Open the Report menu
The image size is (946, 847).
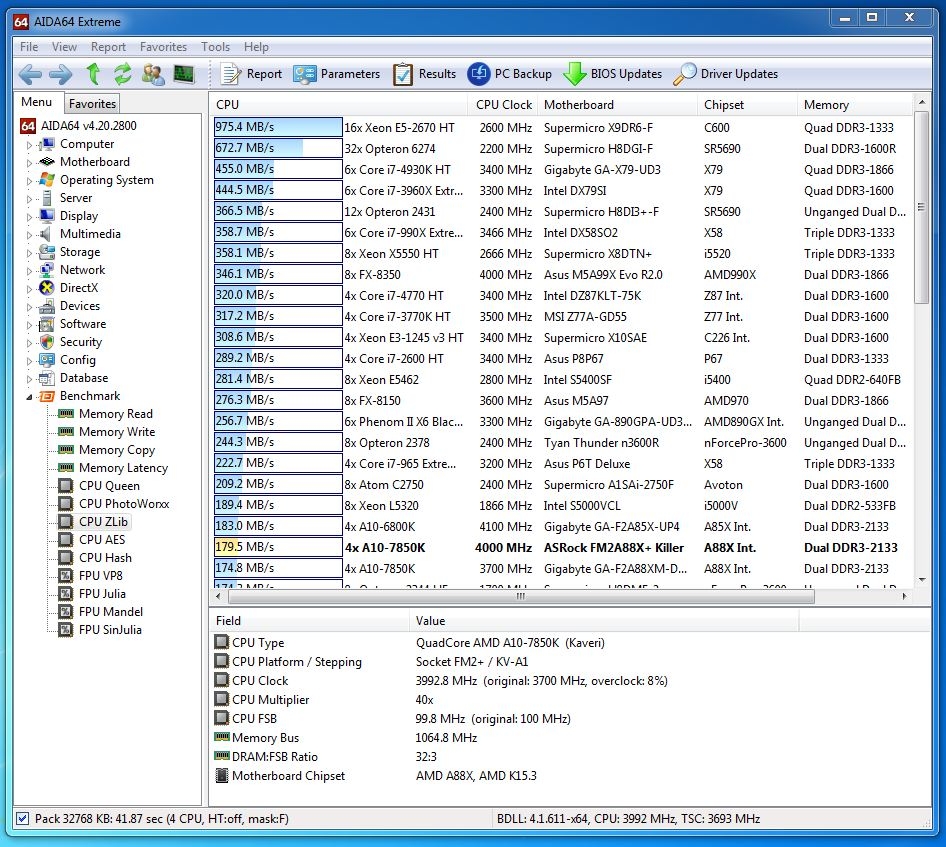coord(108,46)
